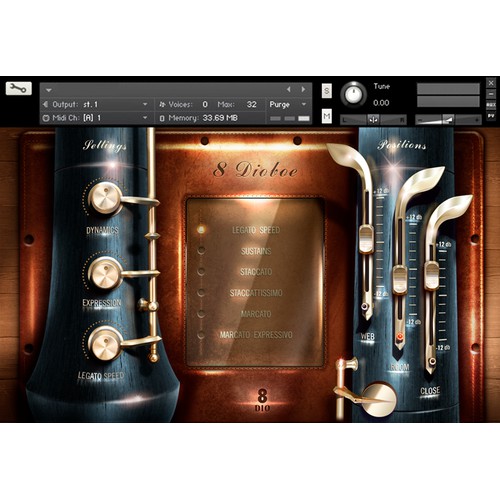Click the first Positions mic slider handle
This screenshot has height=500, width=500.
(366, 239)
